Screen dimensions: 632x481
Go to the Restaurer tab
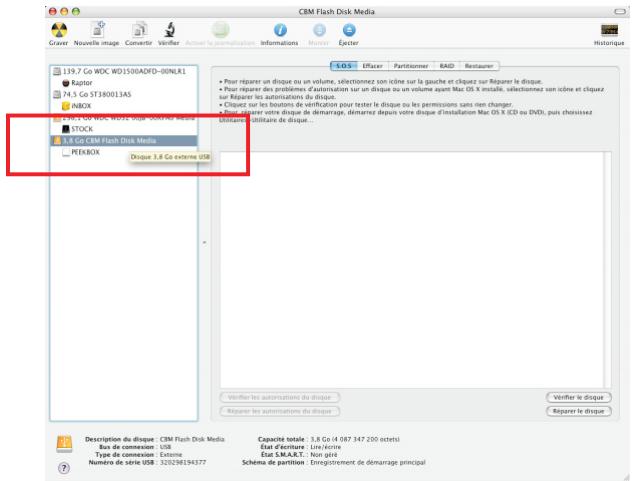477,65
